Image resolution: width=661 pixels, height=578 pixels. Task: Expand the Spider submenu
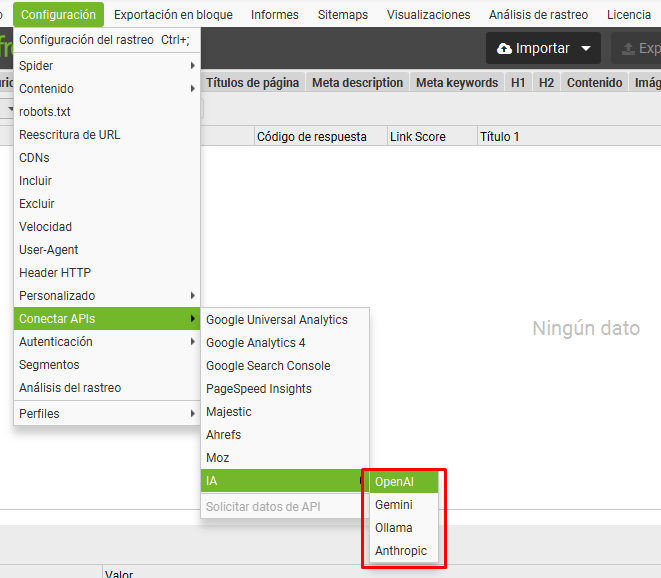tap(106, 66)
